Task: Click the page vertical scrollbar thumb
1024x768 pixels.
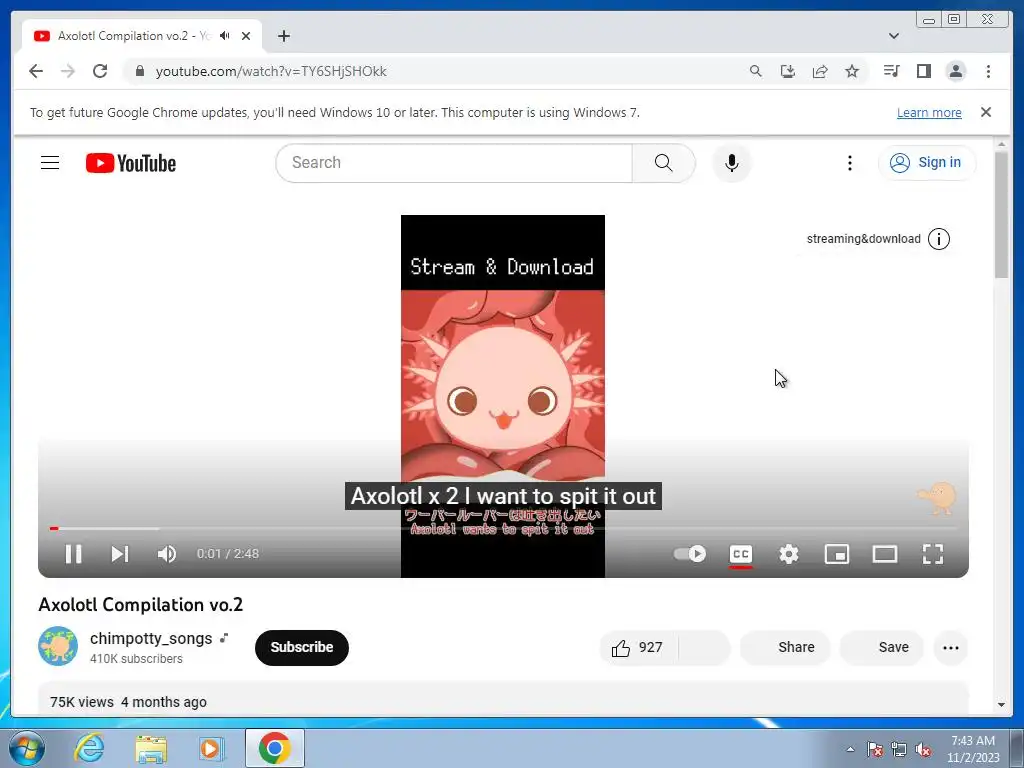Action: [x=1002, y=214]
